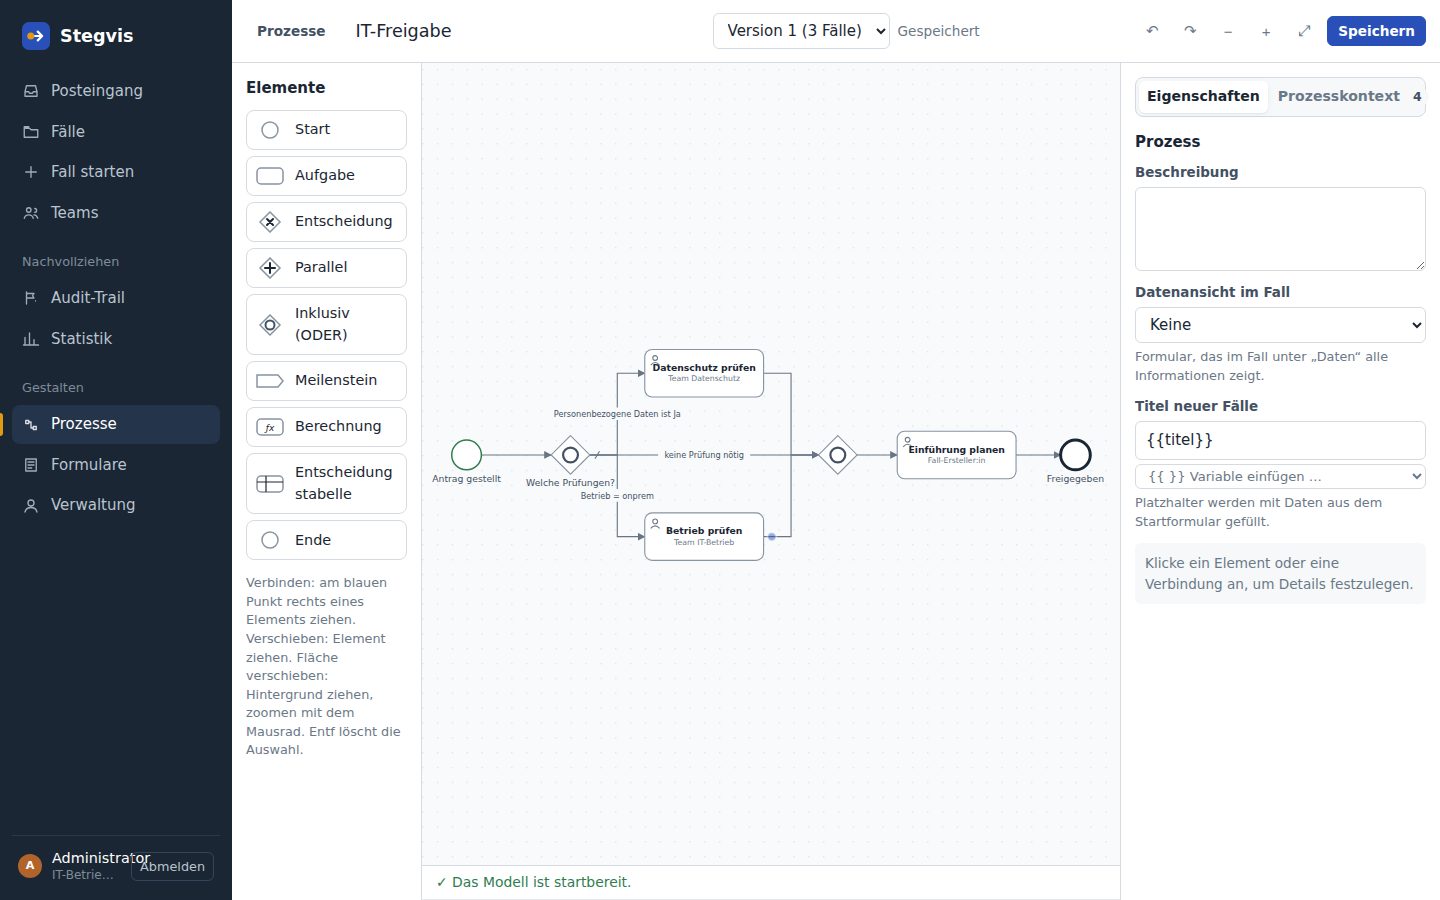Go to Fälle in the sidebar
Viewport: 1440px width, 900px height.
click(x=116, y=132)
